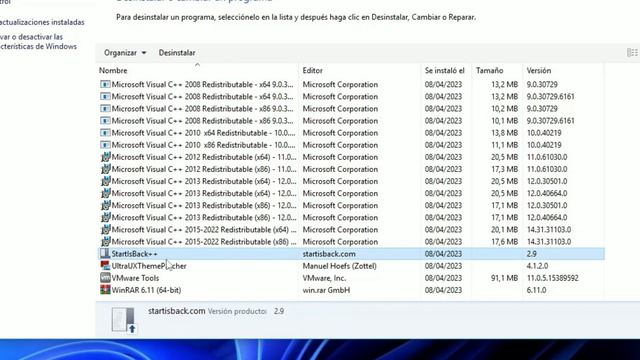Click icon of the 2008 x86 row sized 10,2 MB

[x=105, y=109]
